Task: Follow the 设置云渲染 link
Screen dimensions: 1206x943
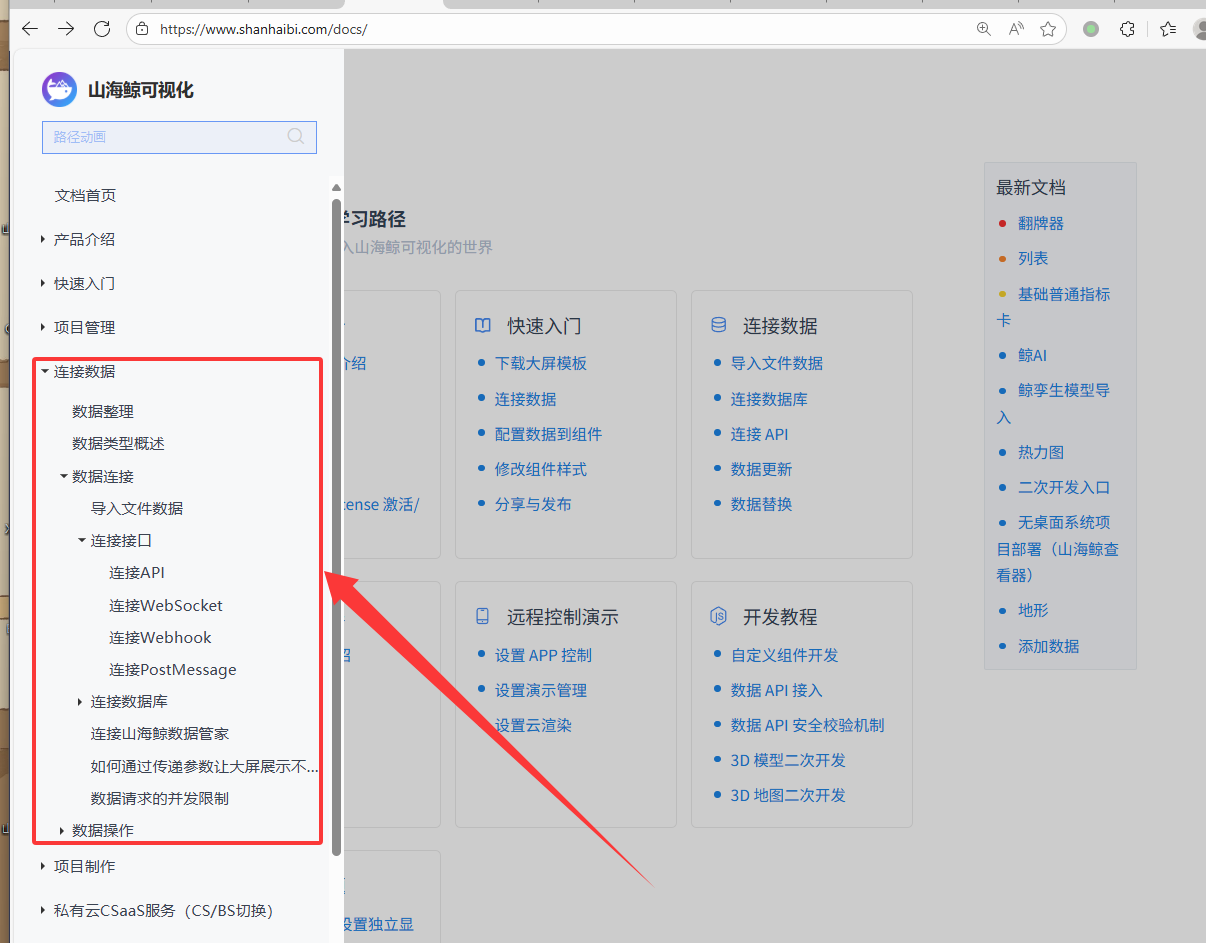Action: point(533,725)
